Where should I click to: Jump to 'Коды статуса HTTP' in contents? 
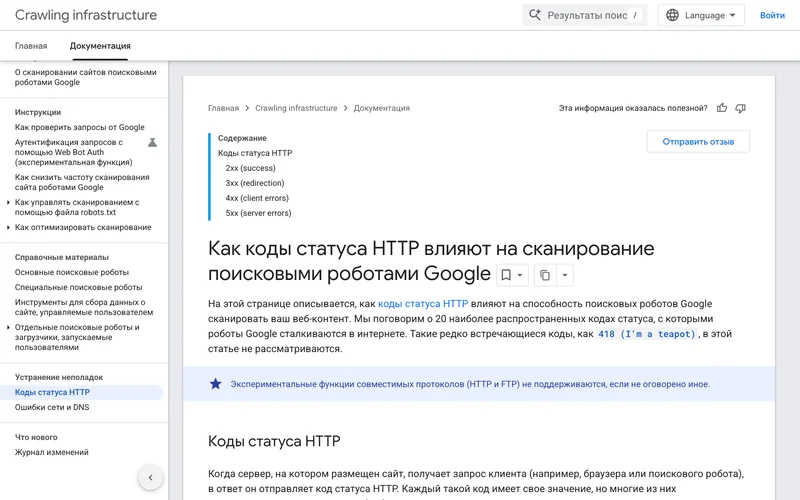point(255,153)
